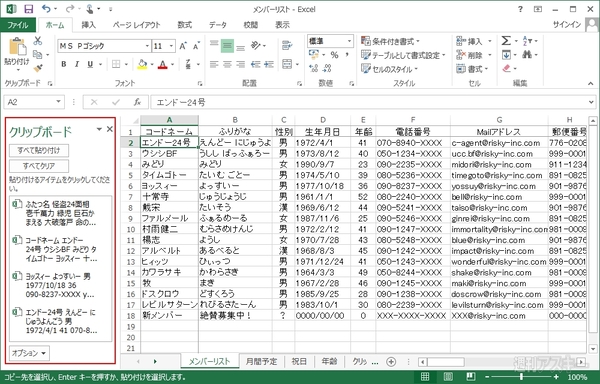This screenshot has height=384, width=600.
Task: Decrease font size with the smaller A icon
Action: pyautogui.click(x=196, y=46)
